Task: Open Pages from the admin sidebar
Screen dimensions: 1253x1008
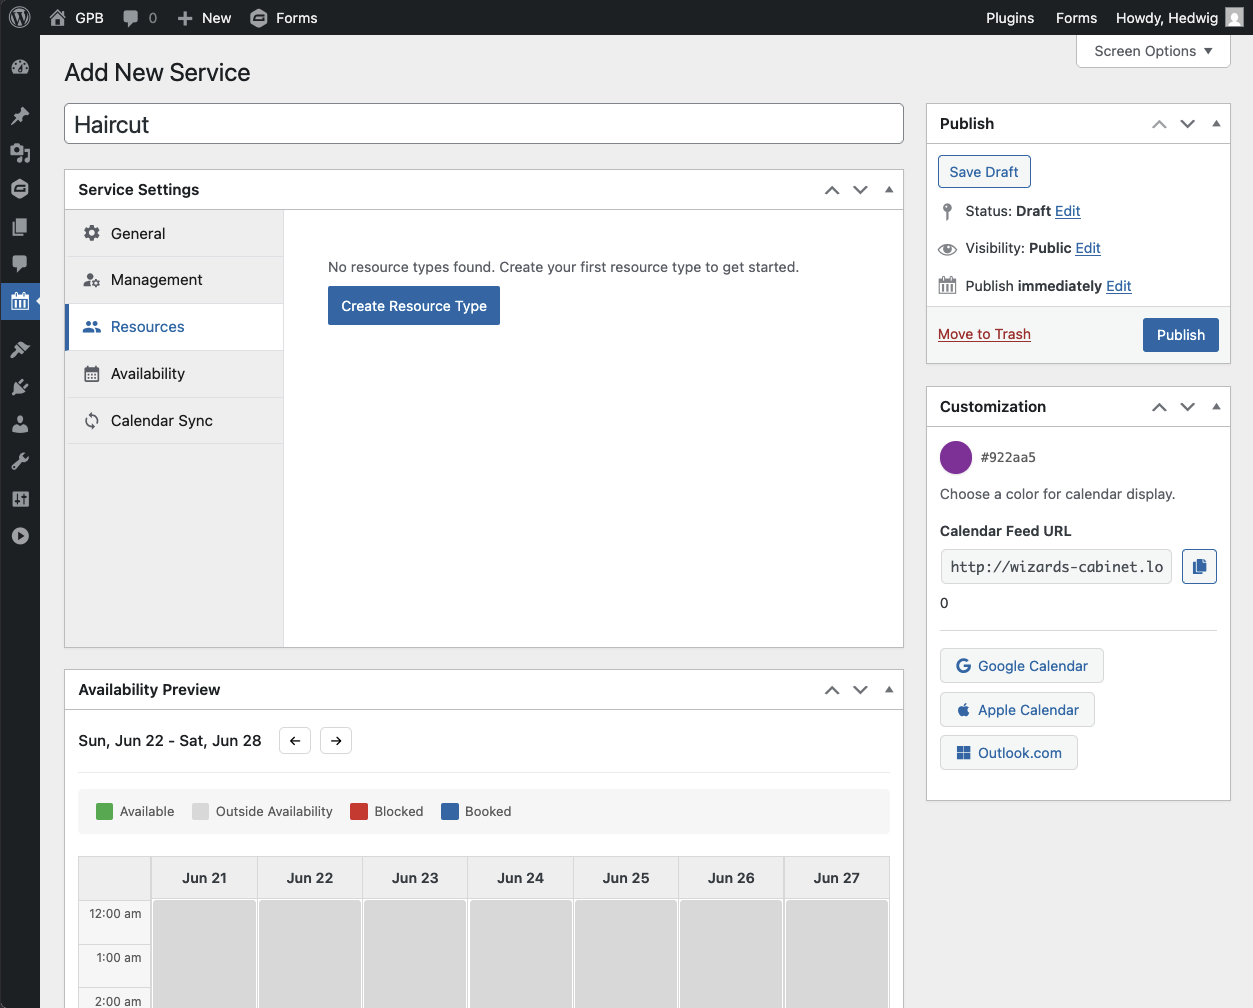Action: pos(20,227)
